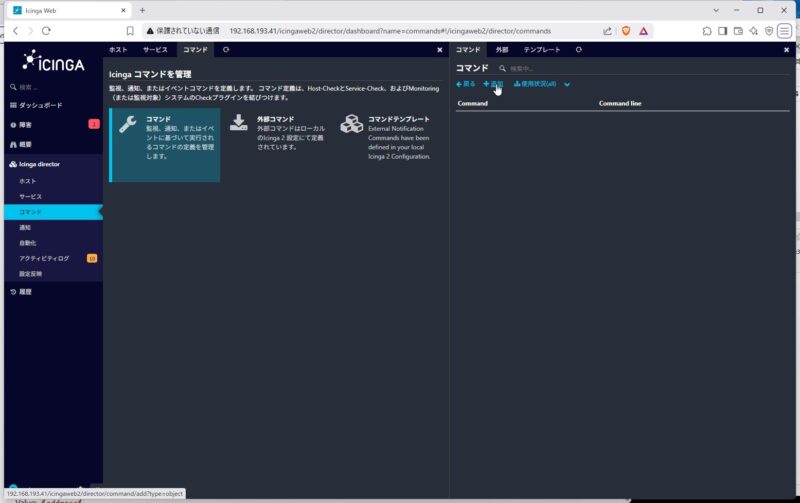The height and width of the screenshot is (503, 800).
Task: Open the Brave wallet icon
Action: pyautogui.click(x=738, y=31)
